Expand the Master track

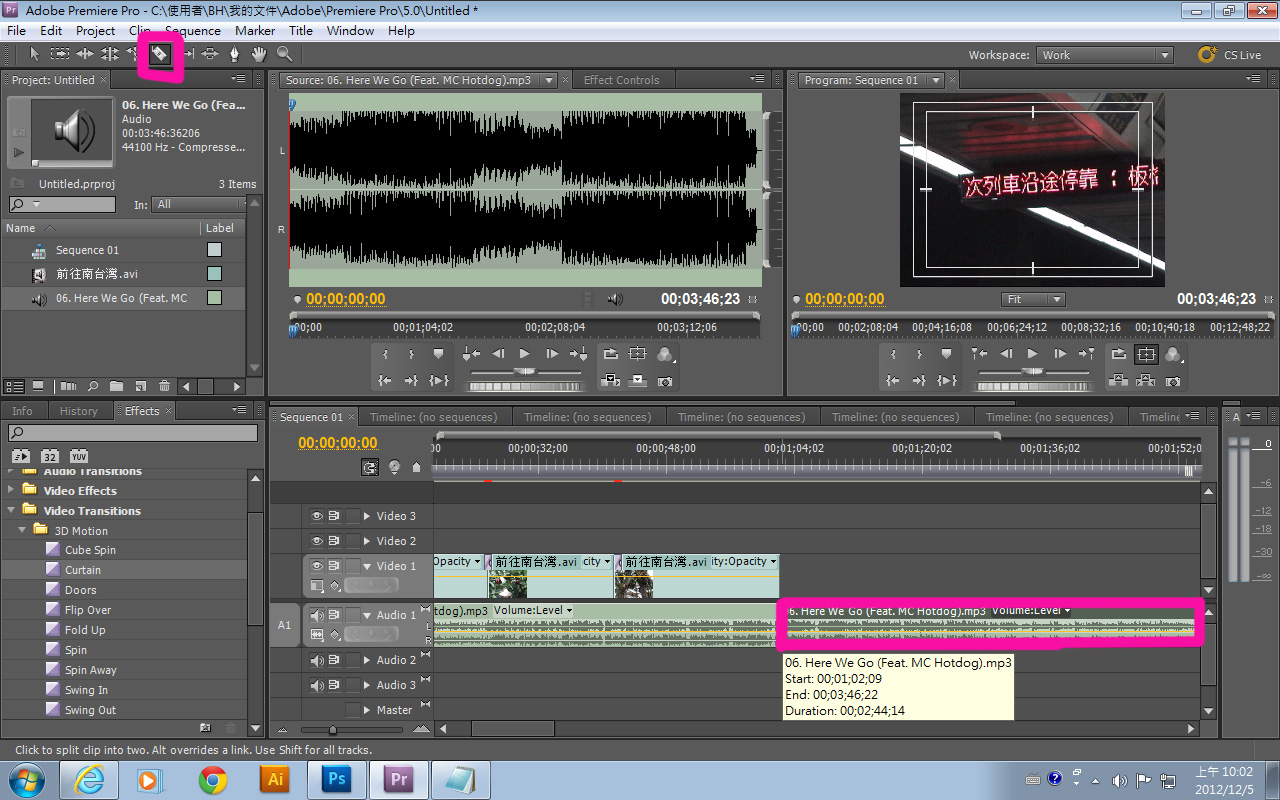[x=367, y=710]
